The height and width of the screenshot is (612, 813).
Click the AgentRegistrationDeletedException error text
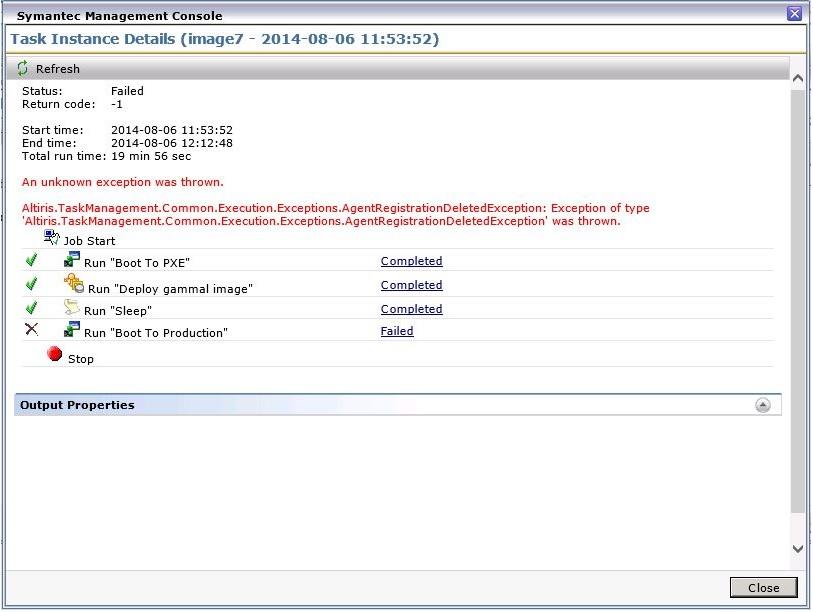pyautogui.click(x=335, y=215)
